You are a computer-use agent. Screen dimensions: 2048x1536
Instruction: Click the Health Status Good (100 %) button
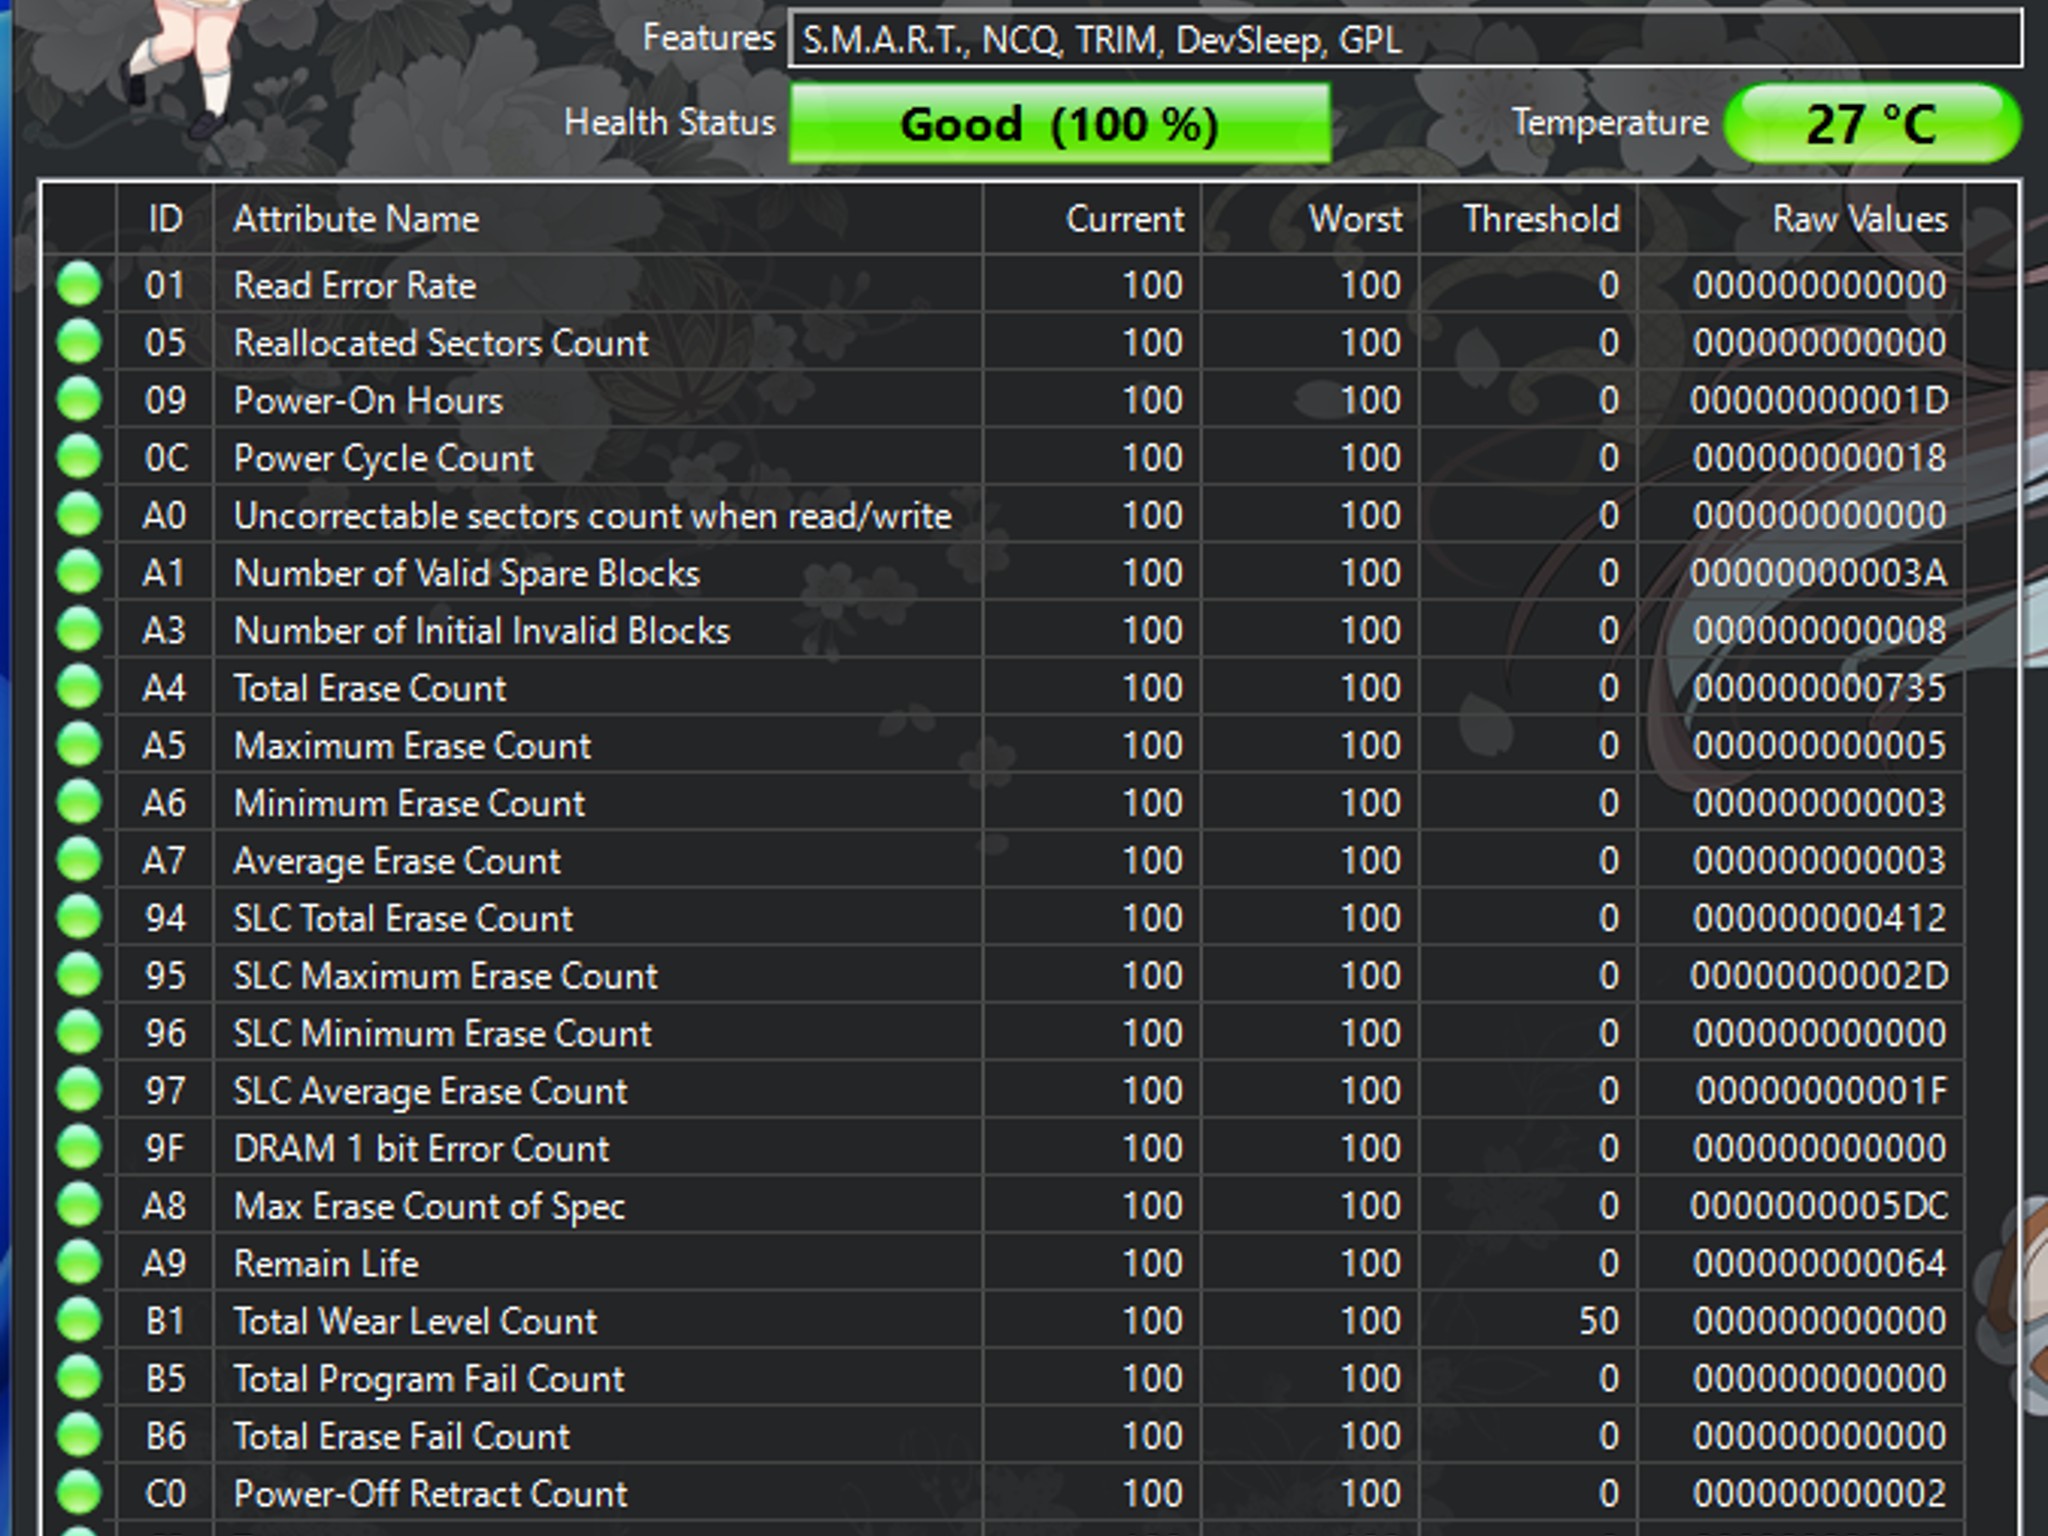1060,124
